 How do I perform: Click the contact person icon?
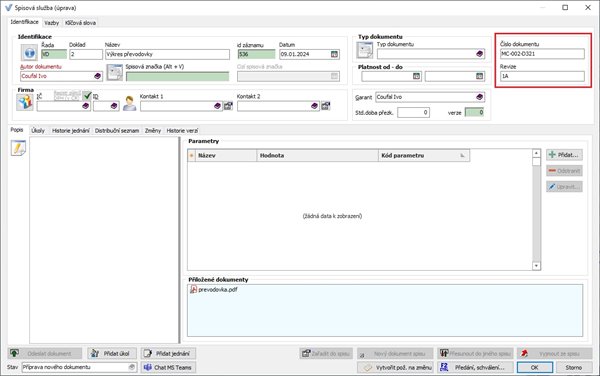[x=129, y=103]
